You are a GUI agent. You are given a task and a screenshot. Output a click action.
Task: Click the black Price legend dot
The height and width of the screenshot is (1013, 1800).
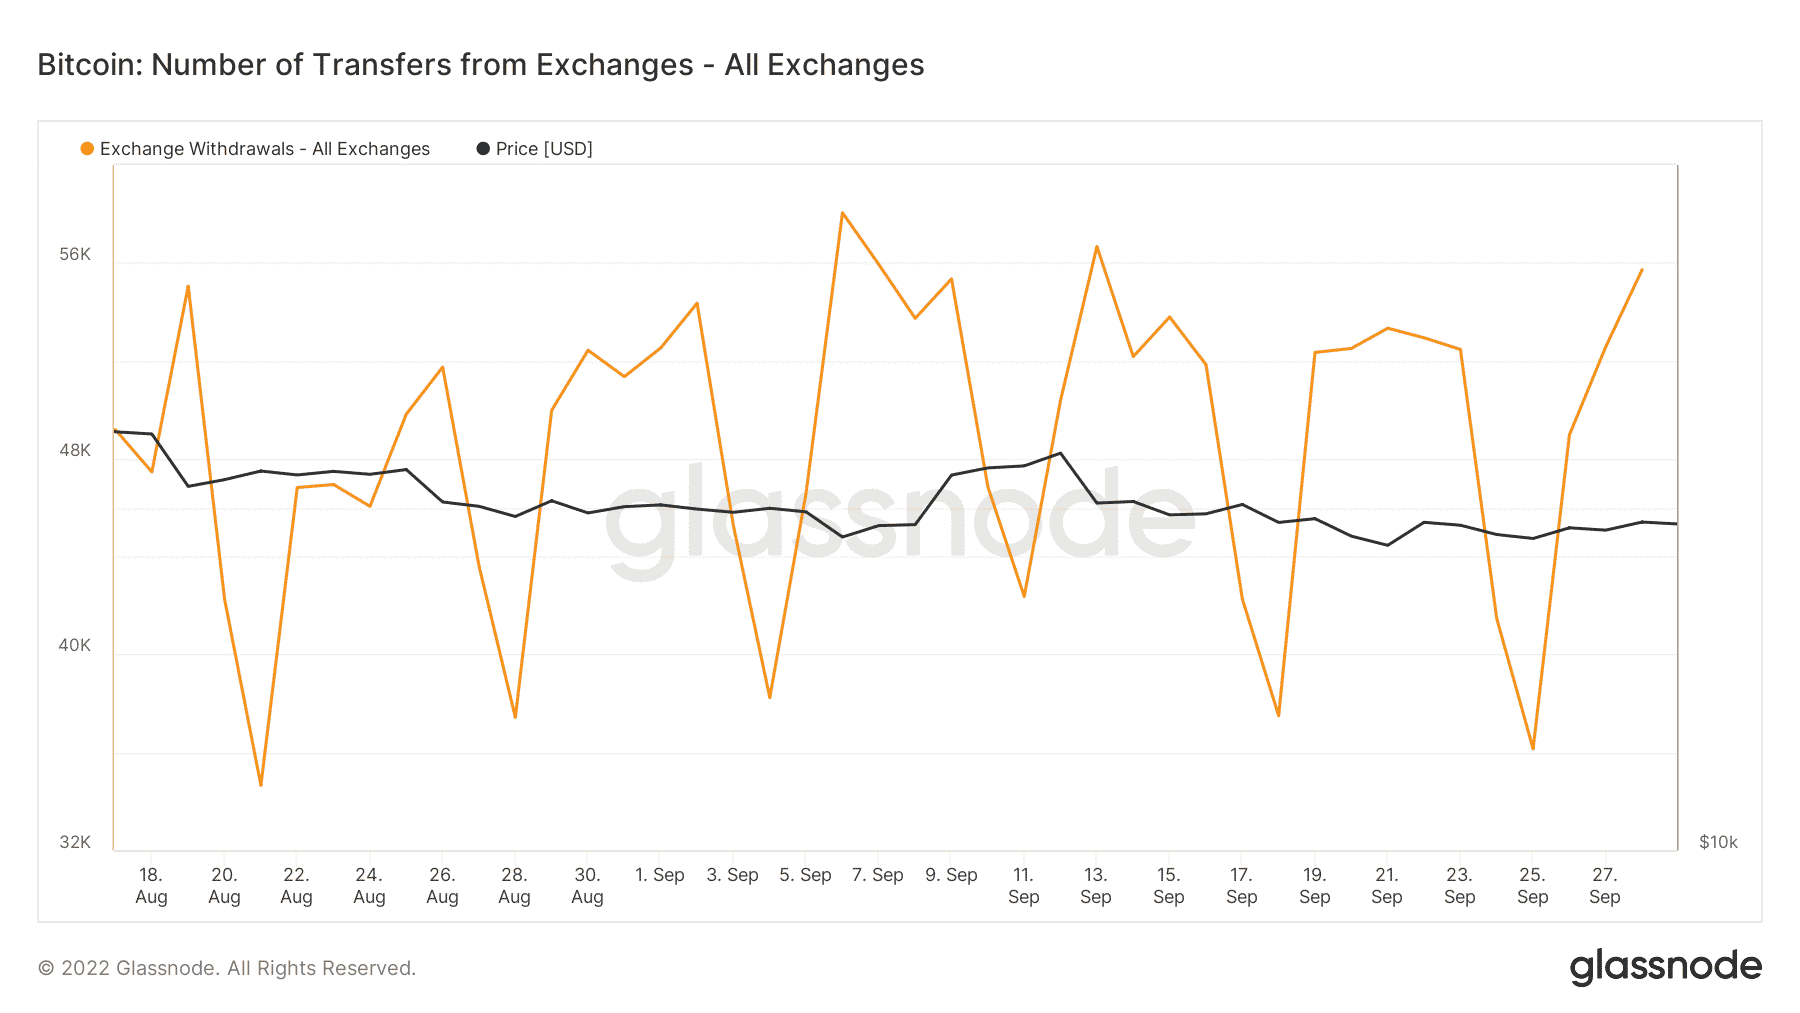[483, 149]
